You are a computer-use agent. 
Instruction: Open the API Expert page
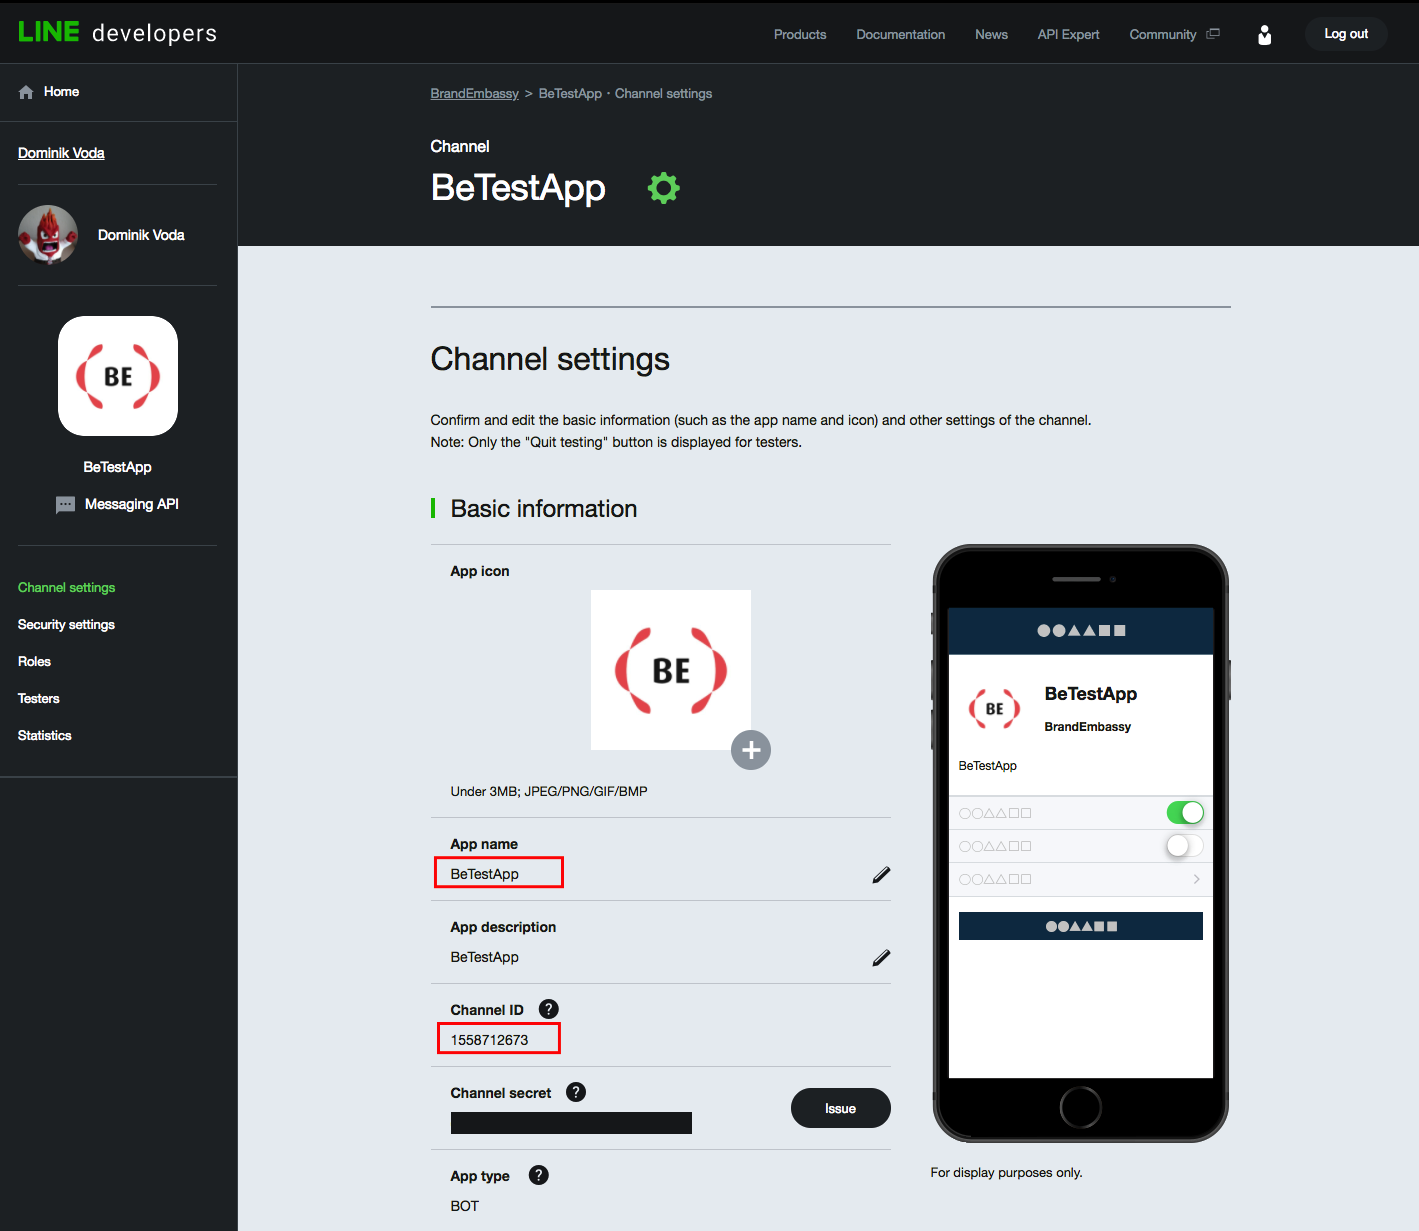[x=1068, y=34]
